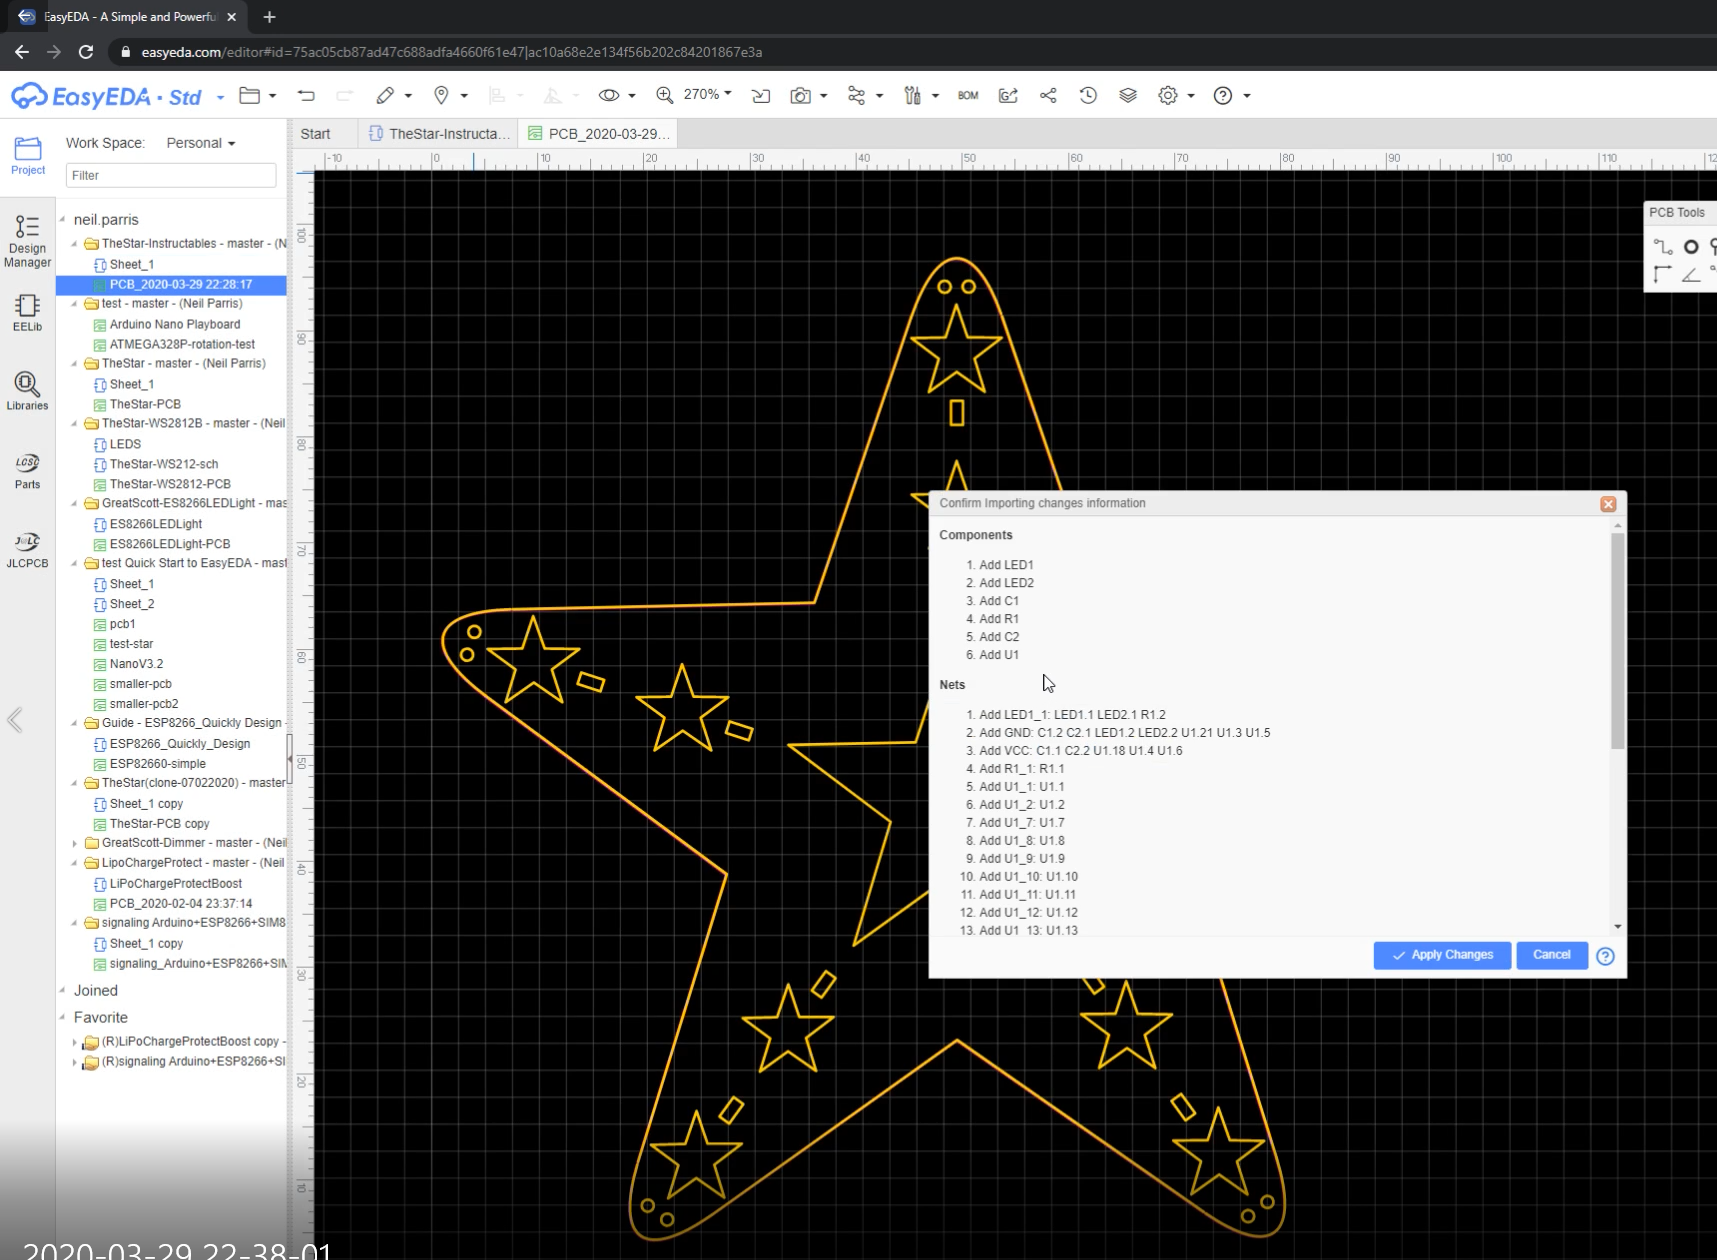Open the BOM tool from the toolbar
Image resolution: width=1717 pixels, height=1260 pixels.
[x=967, y=95]
